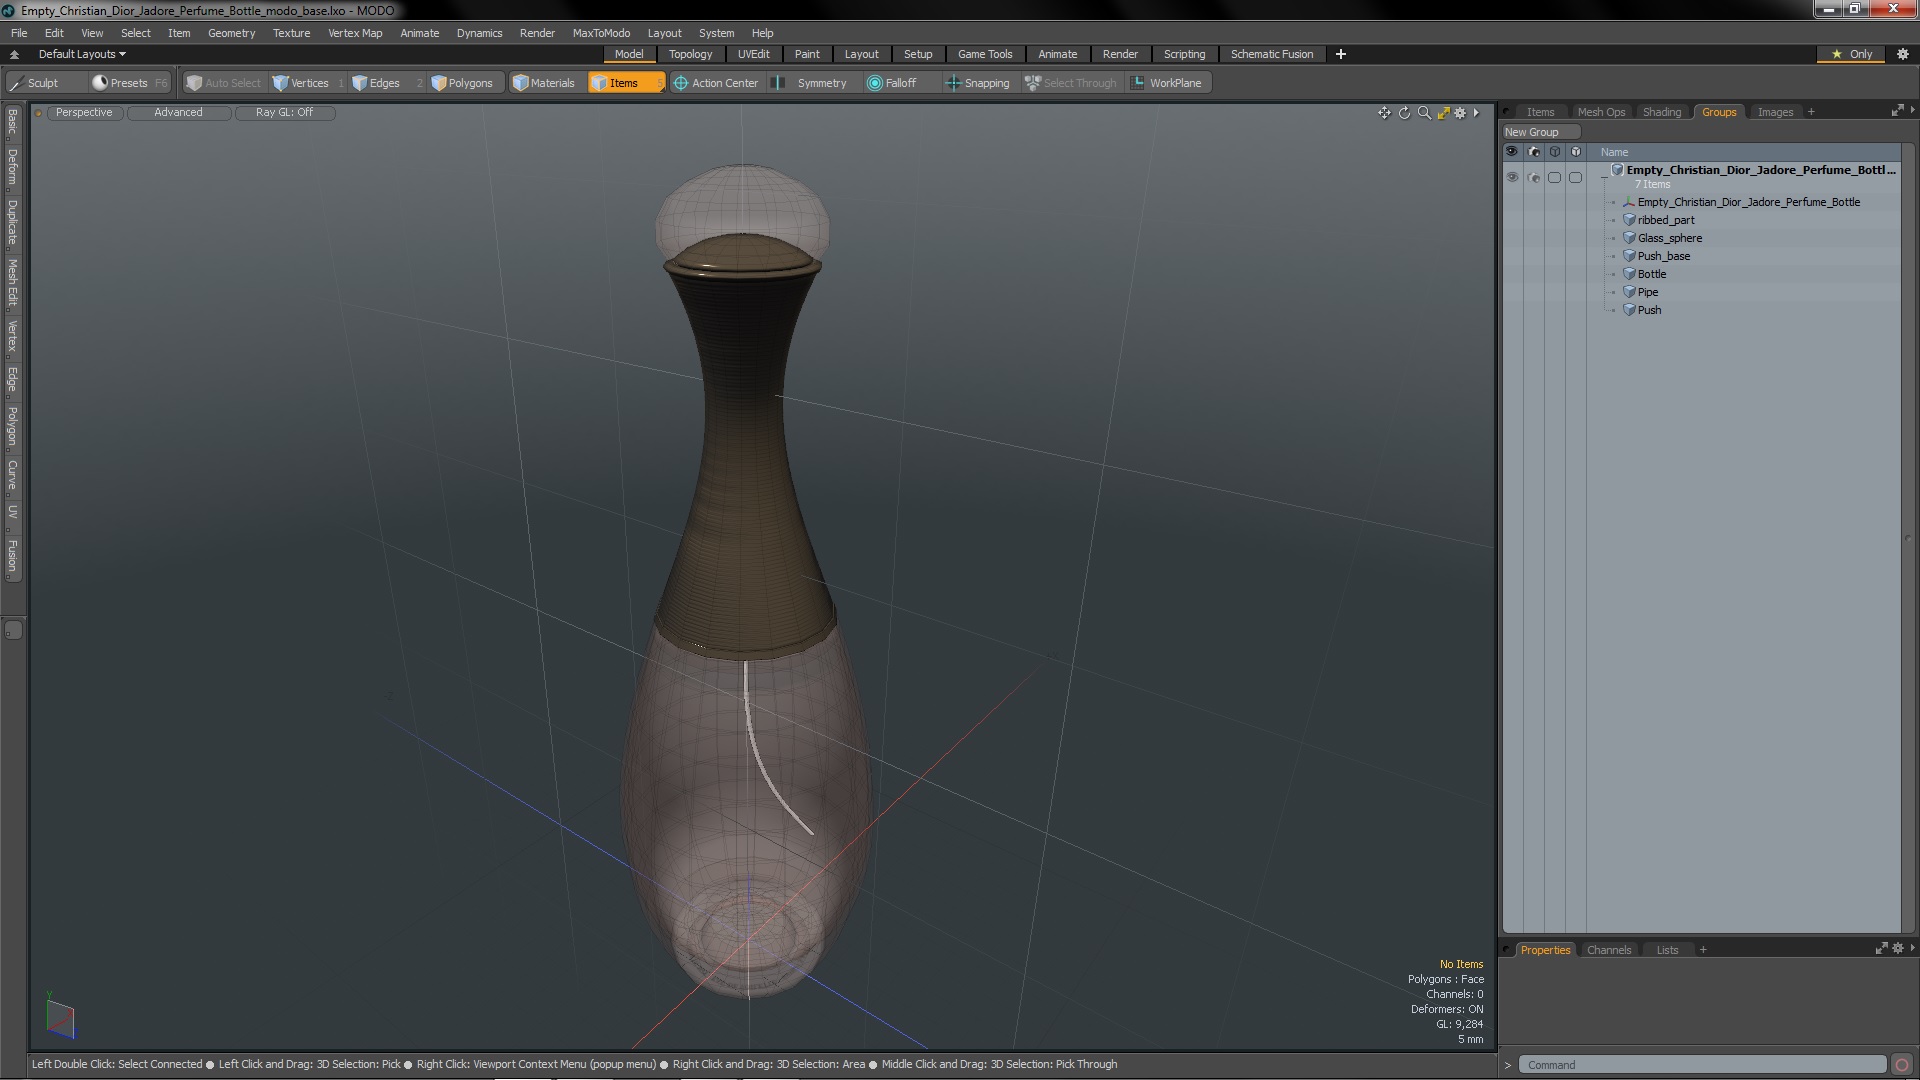The image size is (1920, 1080).
Task: Toggle the Only star button
Action: click(x=1852, y=54)
